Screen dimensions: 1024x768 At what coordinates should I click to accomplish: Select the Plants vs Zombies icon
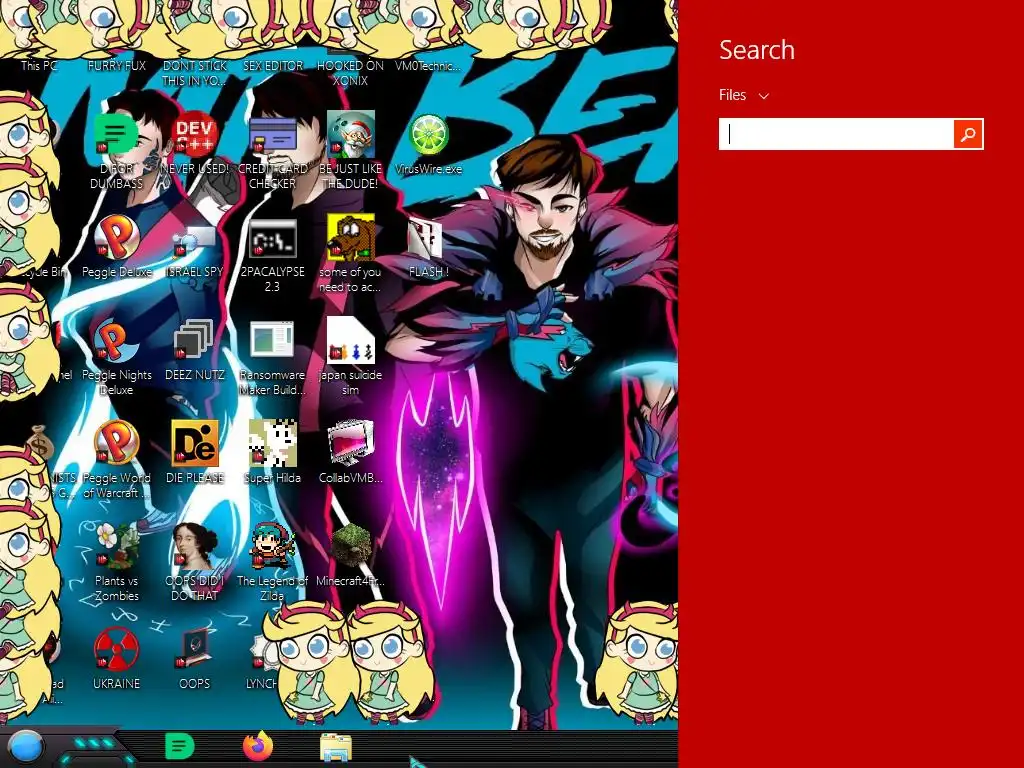[116, 545]
